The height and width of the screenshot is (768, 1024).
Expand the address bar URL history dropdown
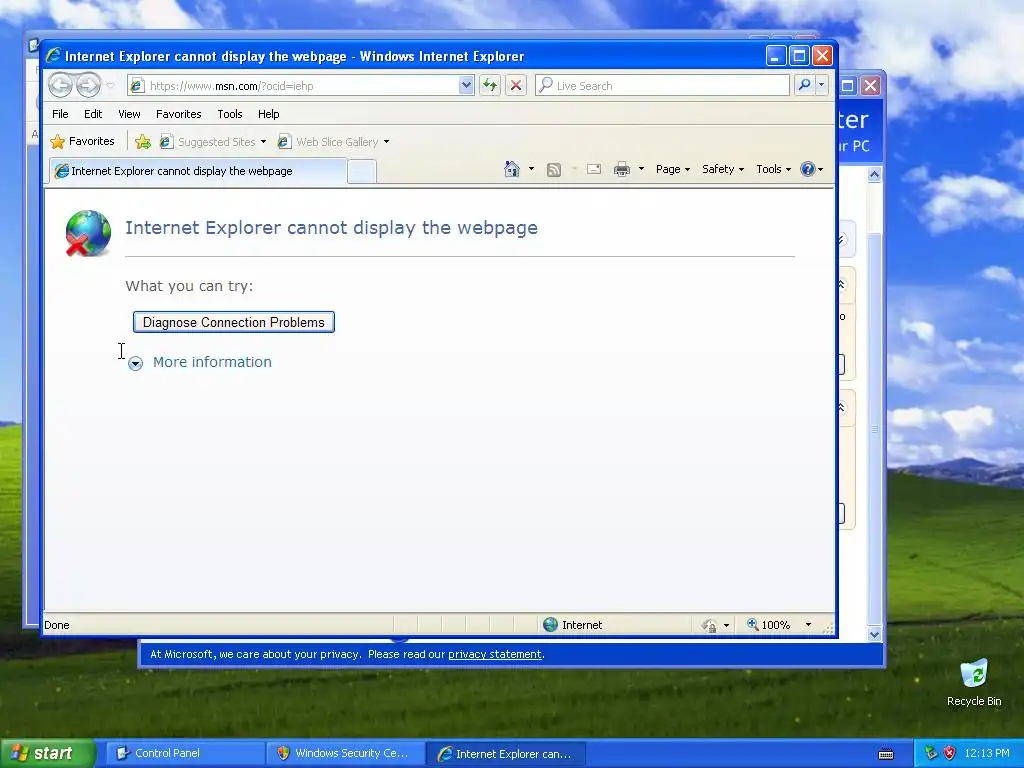click(466, 86)
